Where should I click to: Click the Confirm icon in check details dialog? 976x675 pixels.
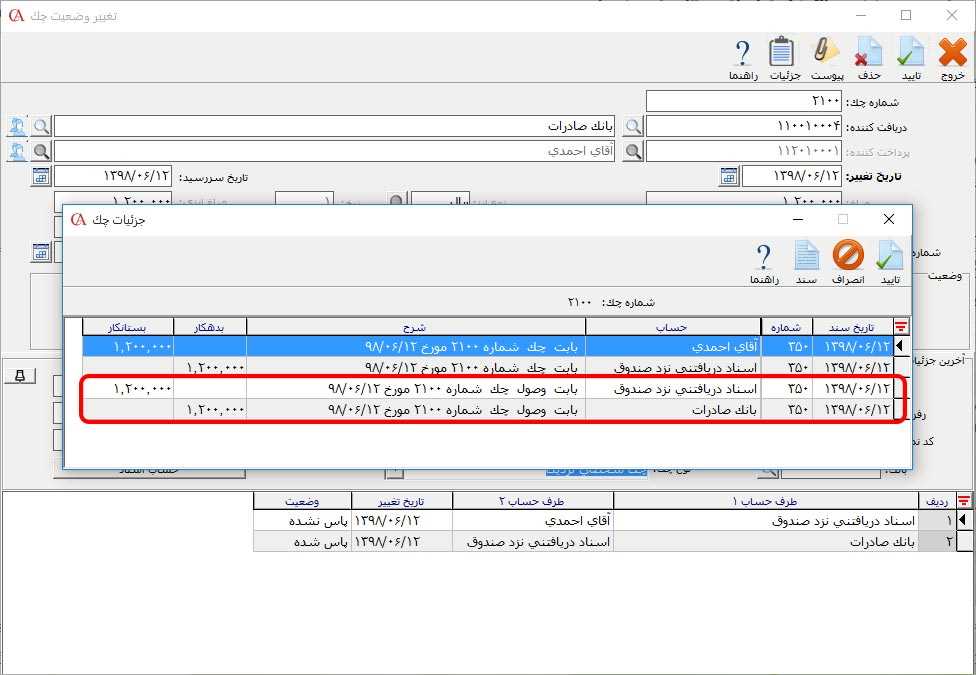coord(889,262)
